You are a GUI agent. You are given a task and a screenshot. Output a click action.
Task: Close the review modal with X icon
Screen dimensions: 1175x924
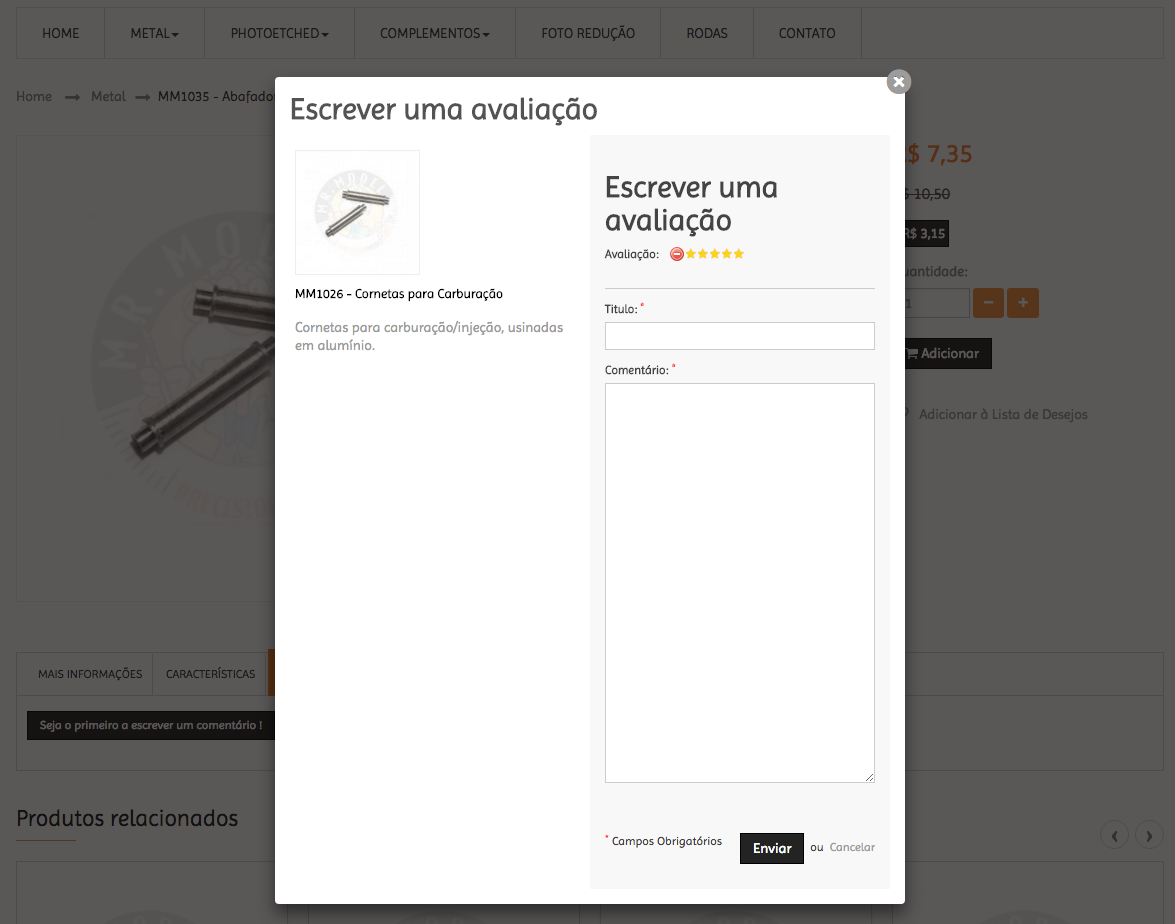point(898,82)
